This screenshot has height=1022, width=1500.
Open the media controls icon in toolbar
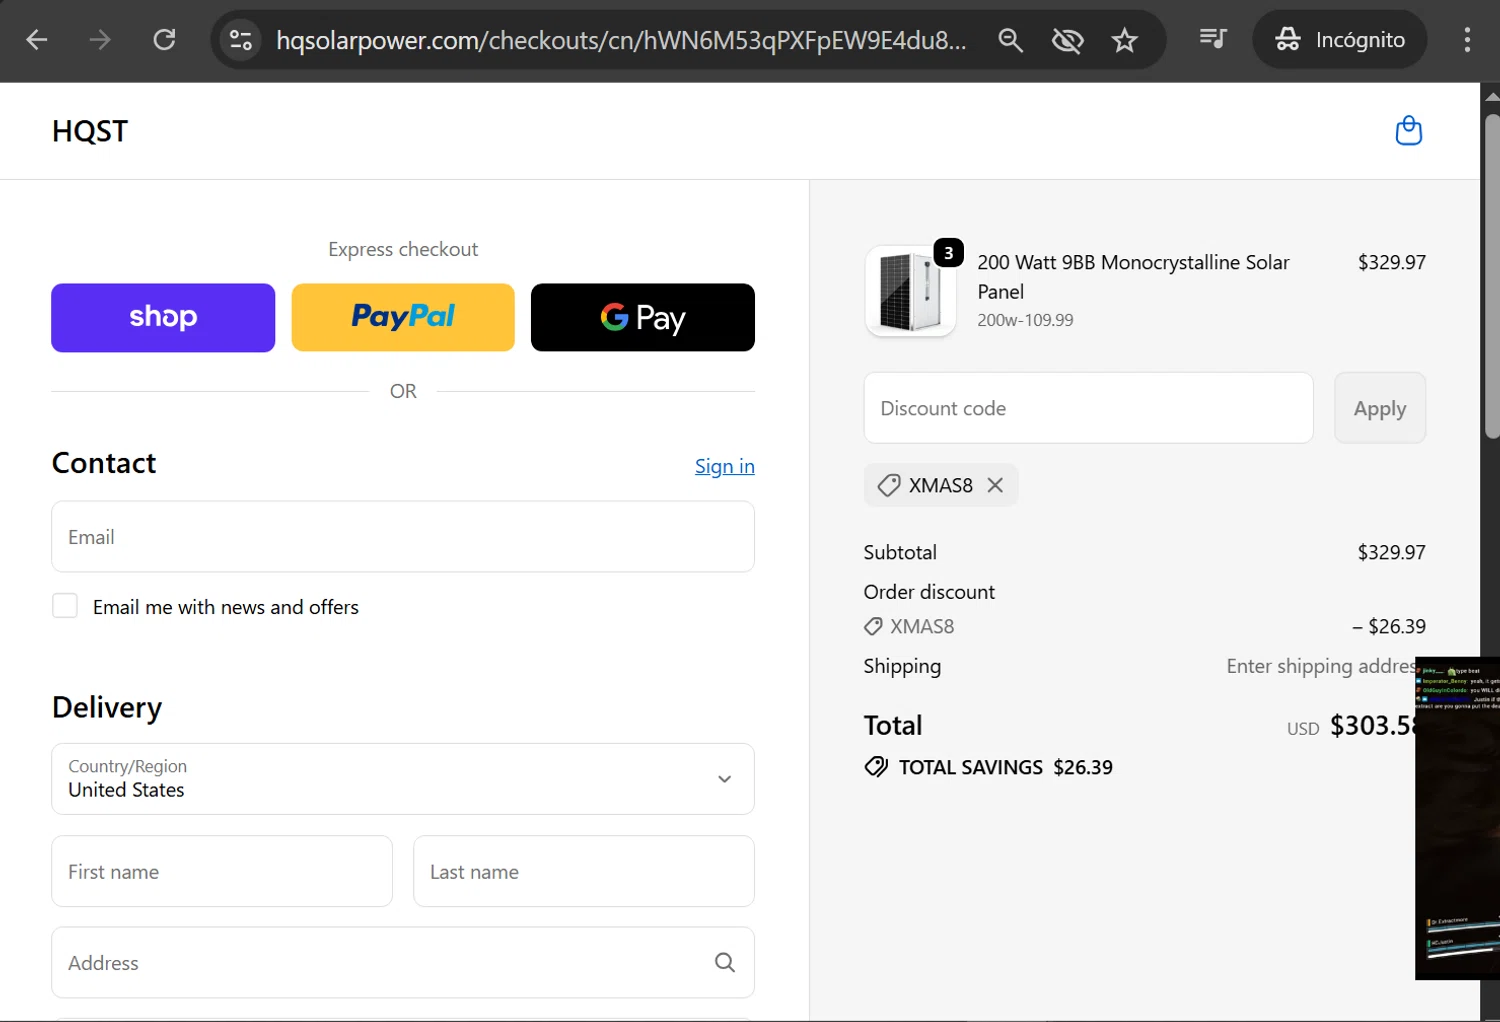coord(1213,40)
